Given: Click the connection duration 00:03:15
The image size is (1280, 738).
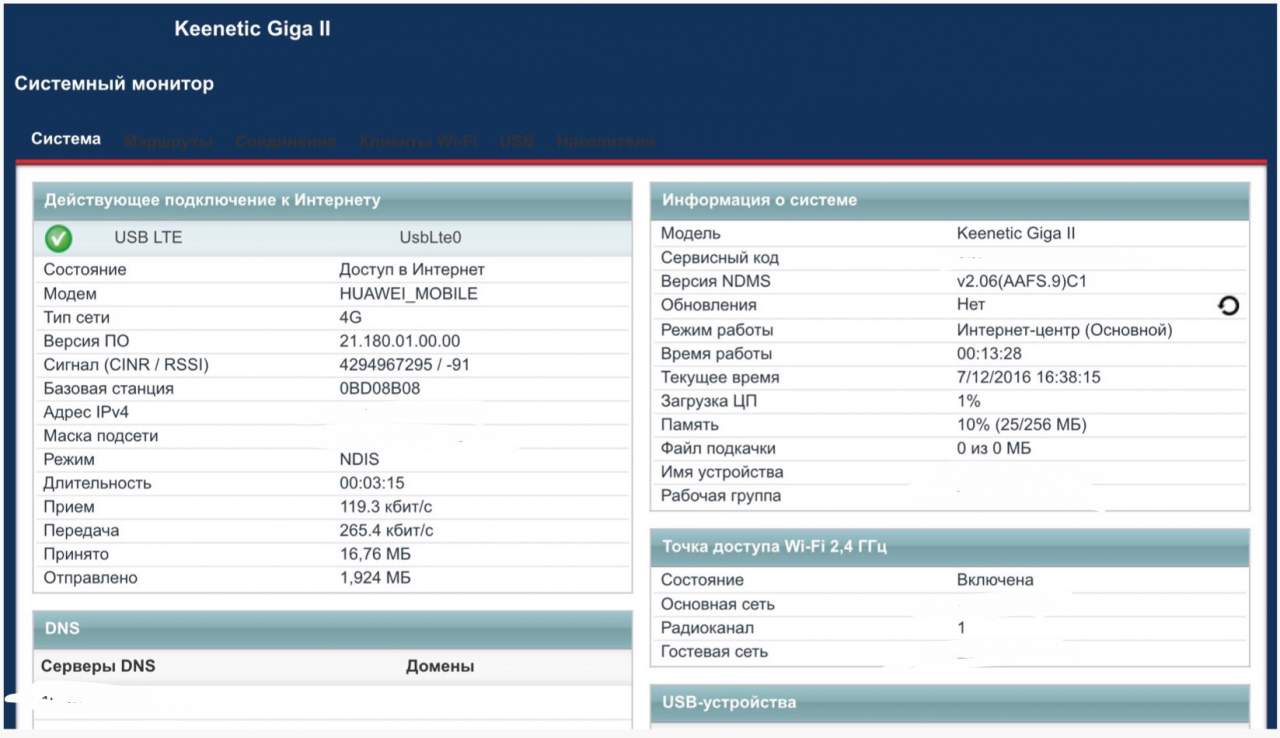Looking at the screenshot, I should point(372,483).
